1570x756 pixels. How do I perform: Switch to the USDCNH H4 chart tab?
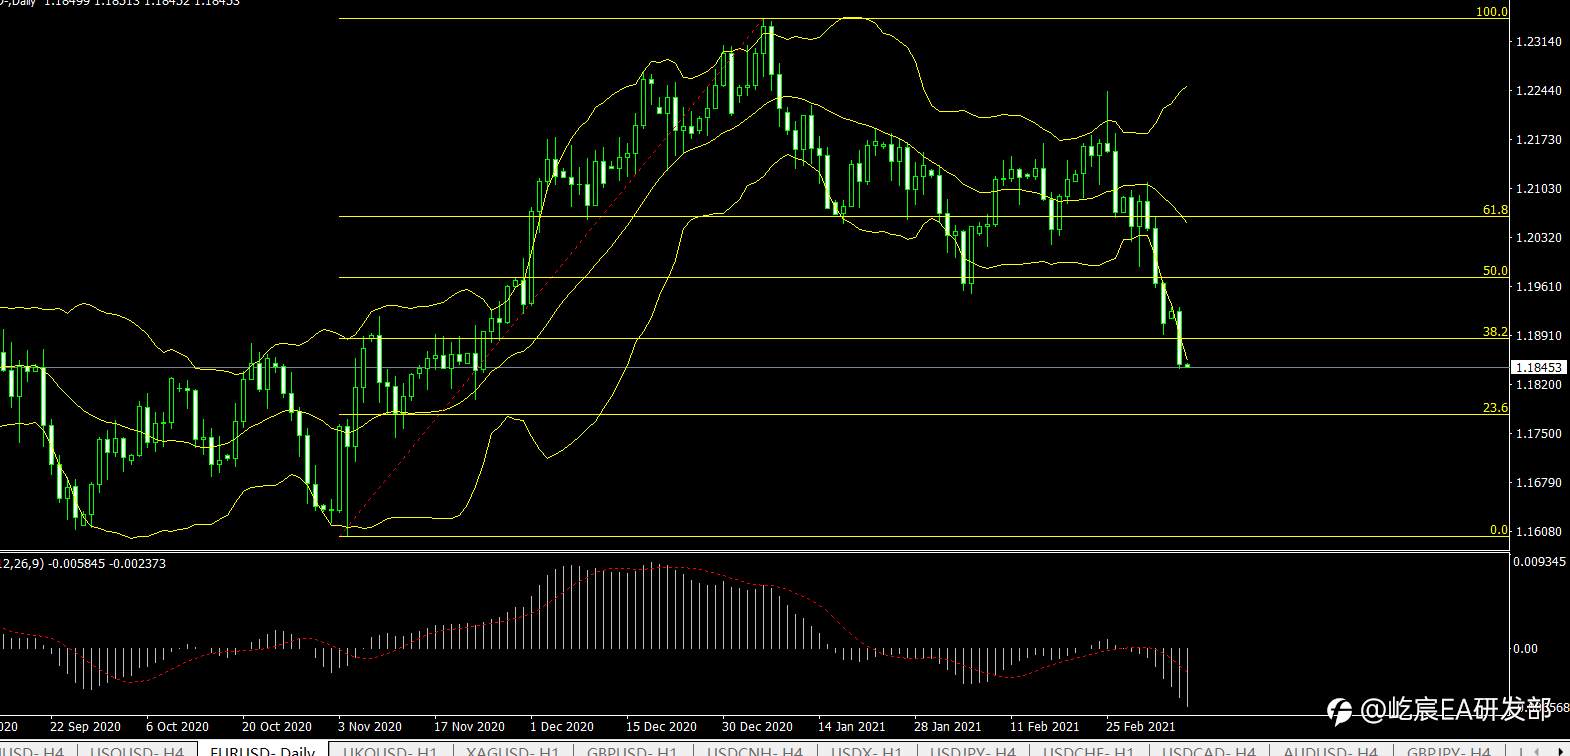[755, 750]
